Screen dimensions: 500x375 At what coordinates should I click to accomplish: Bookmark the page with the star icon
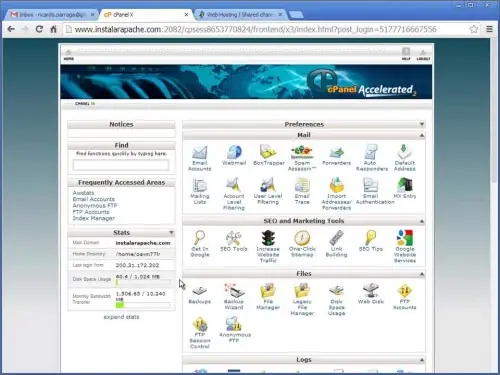[x=474, y=29]
